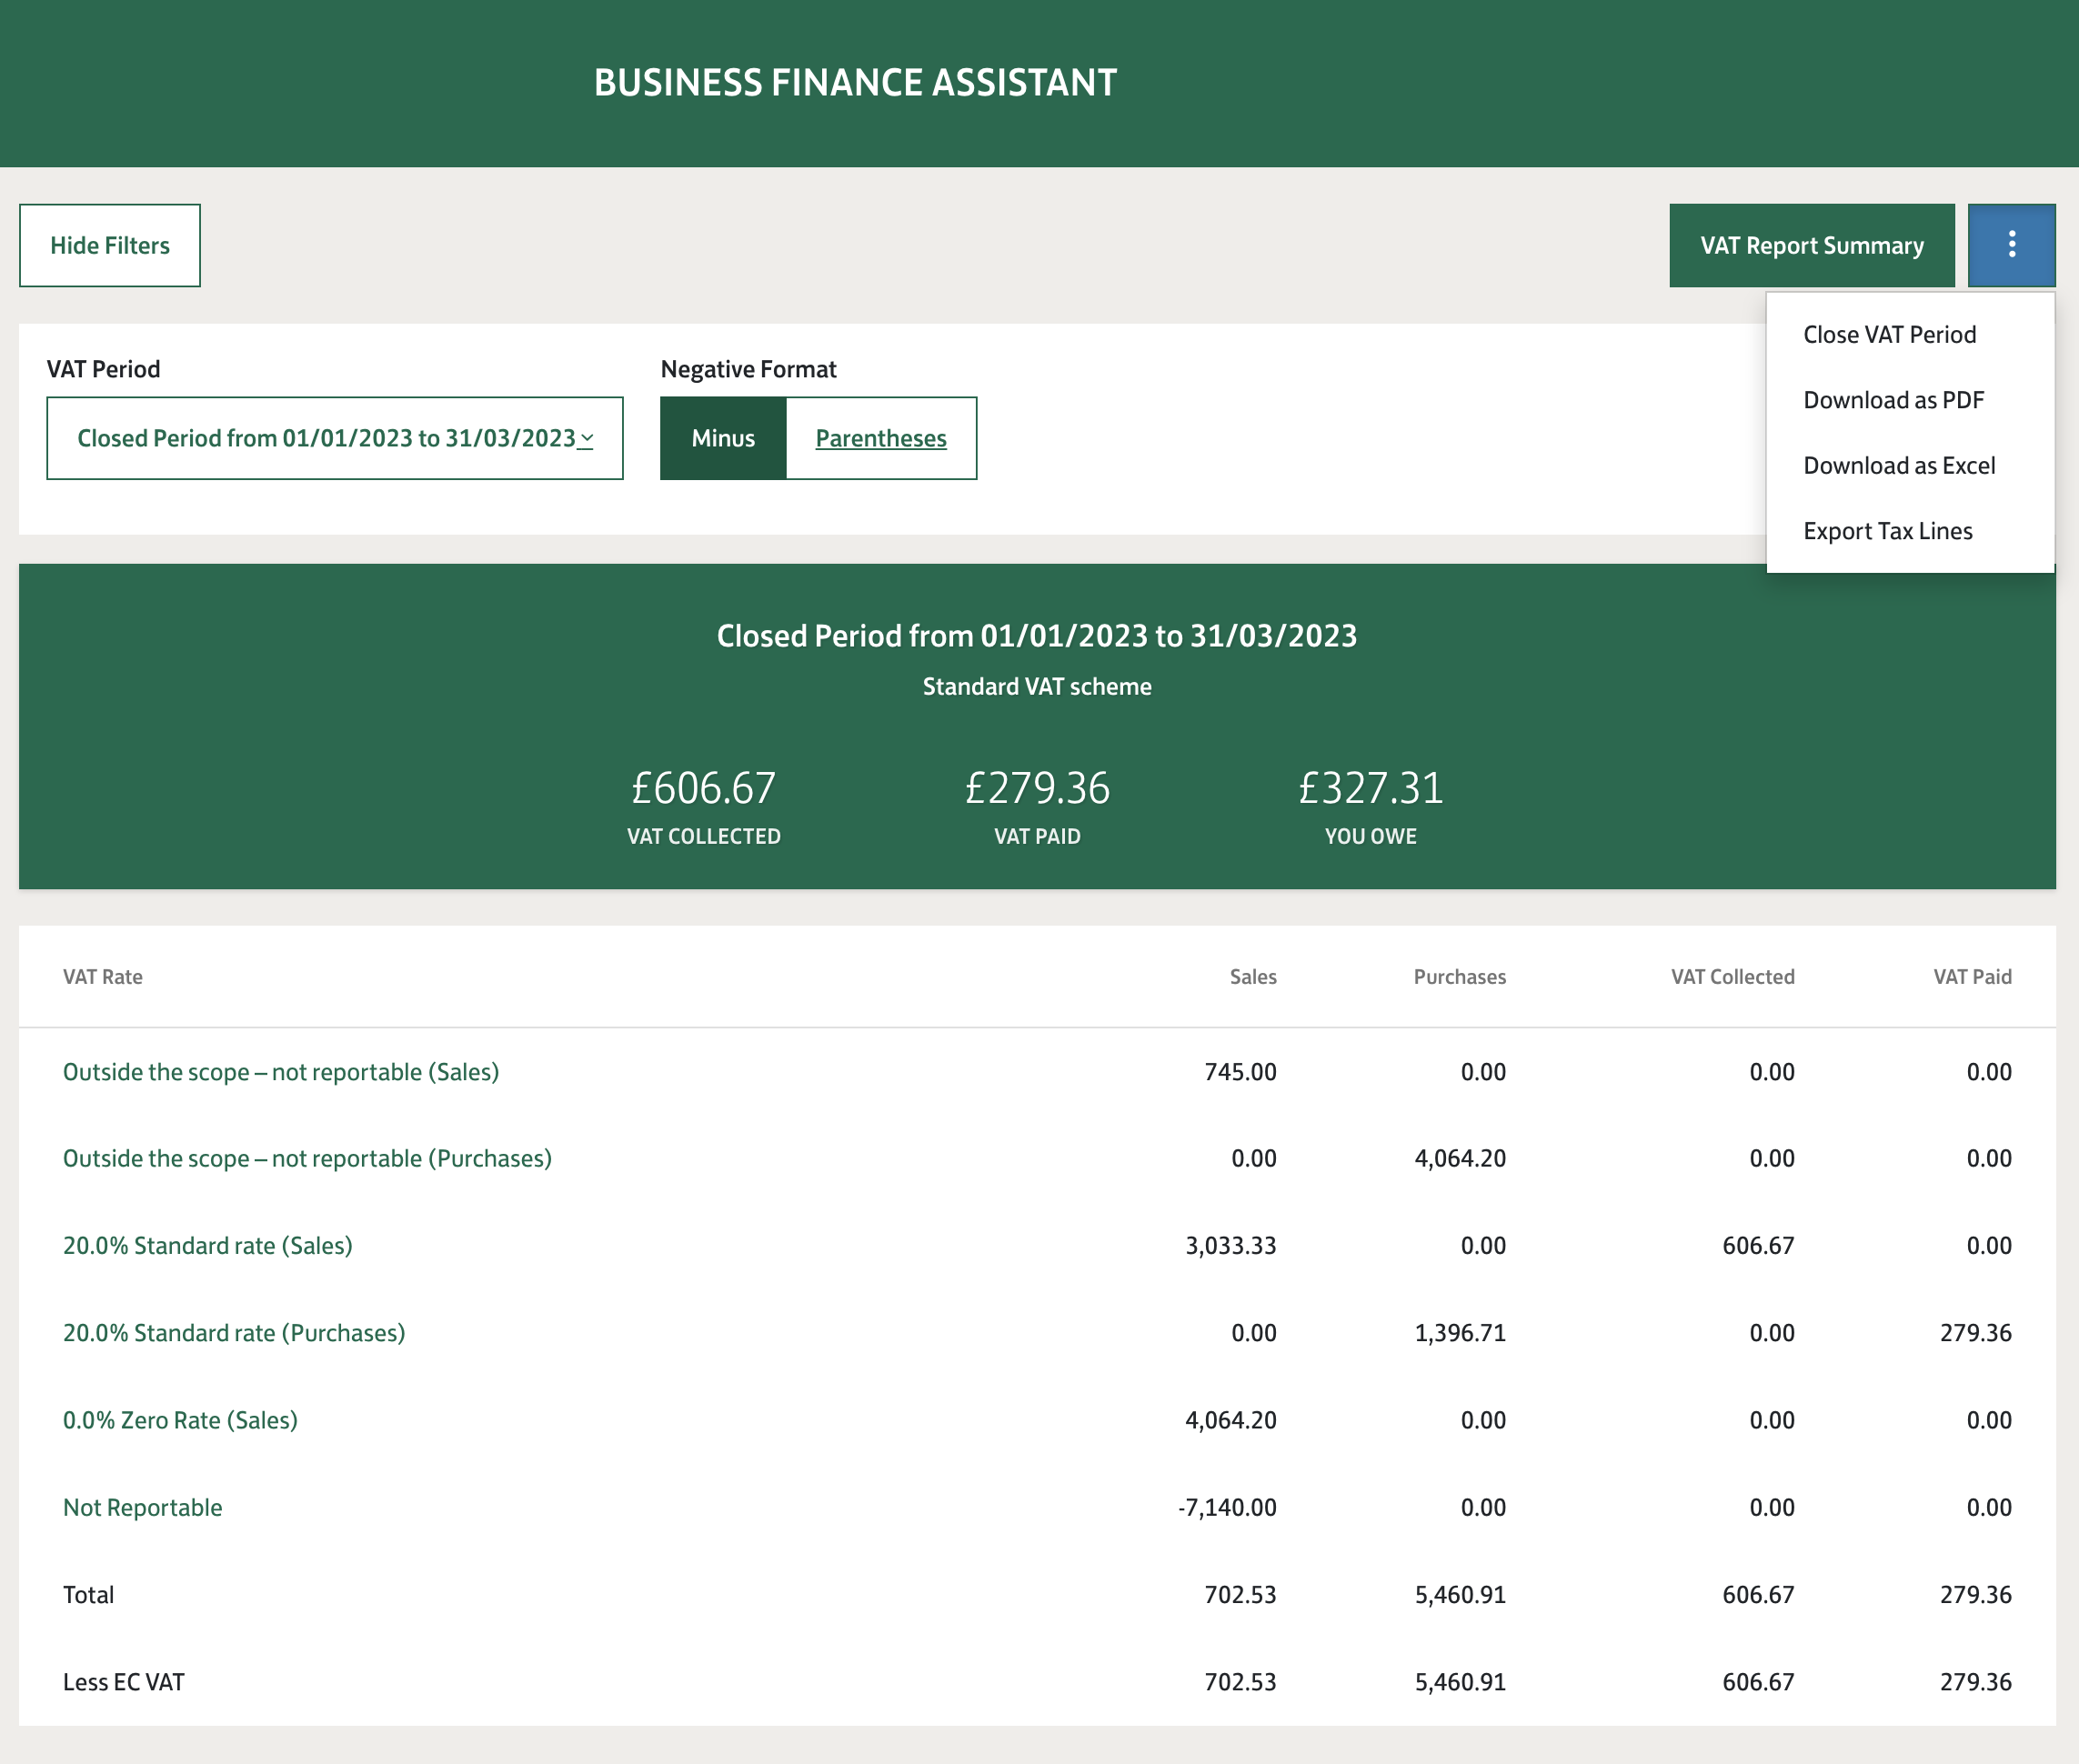The height and width of the screenshot is (1764, 2079).
Task: Switch negative format to Parentheses
Action: click(x=880, y=438)
